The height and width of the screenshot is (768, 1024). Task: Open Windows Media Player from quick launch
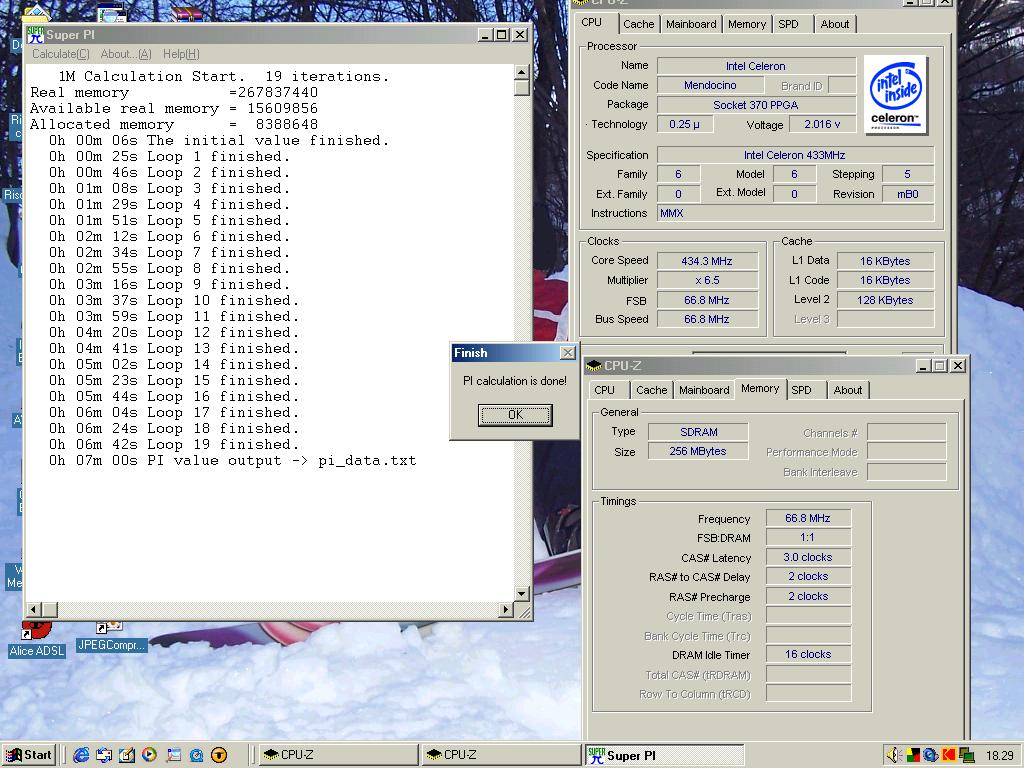tap(150, 755)
